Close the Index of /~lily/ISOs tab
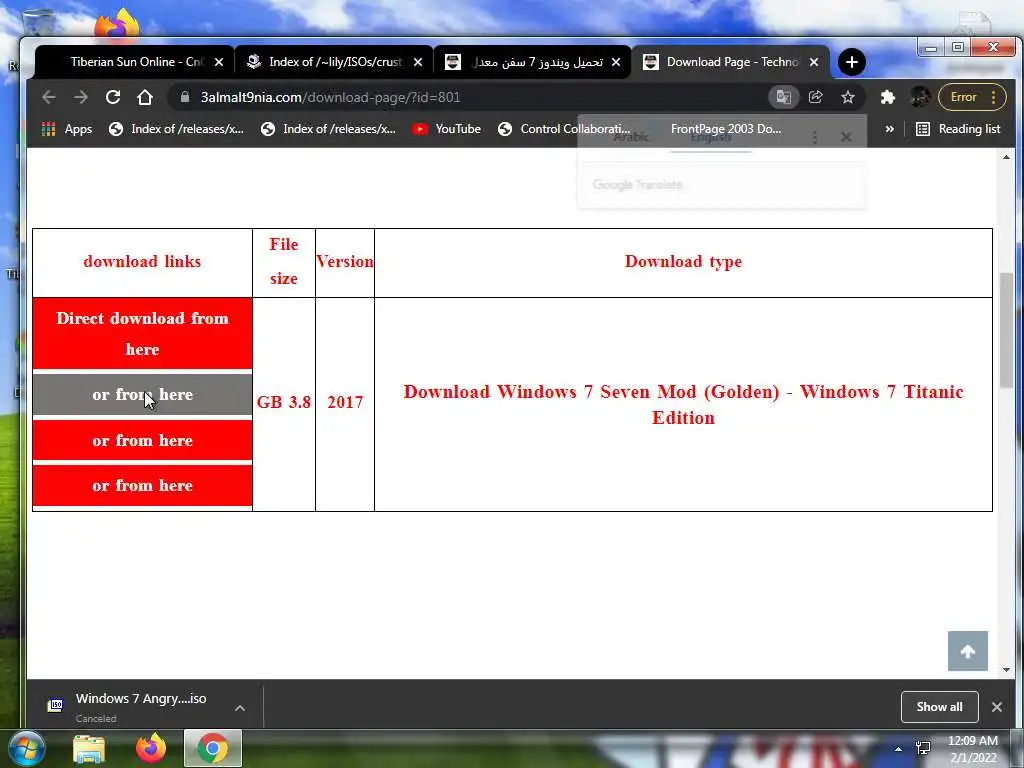The image size is (1024, 768). coord(418,62)
